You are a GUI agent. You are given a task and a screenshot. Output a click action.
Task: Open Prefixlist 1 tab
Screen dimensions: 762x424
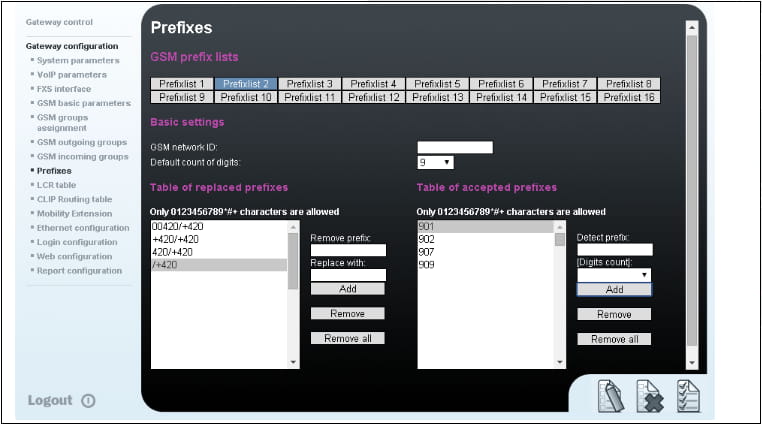click(182, 84)
